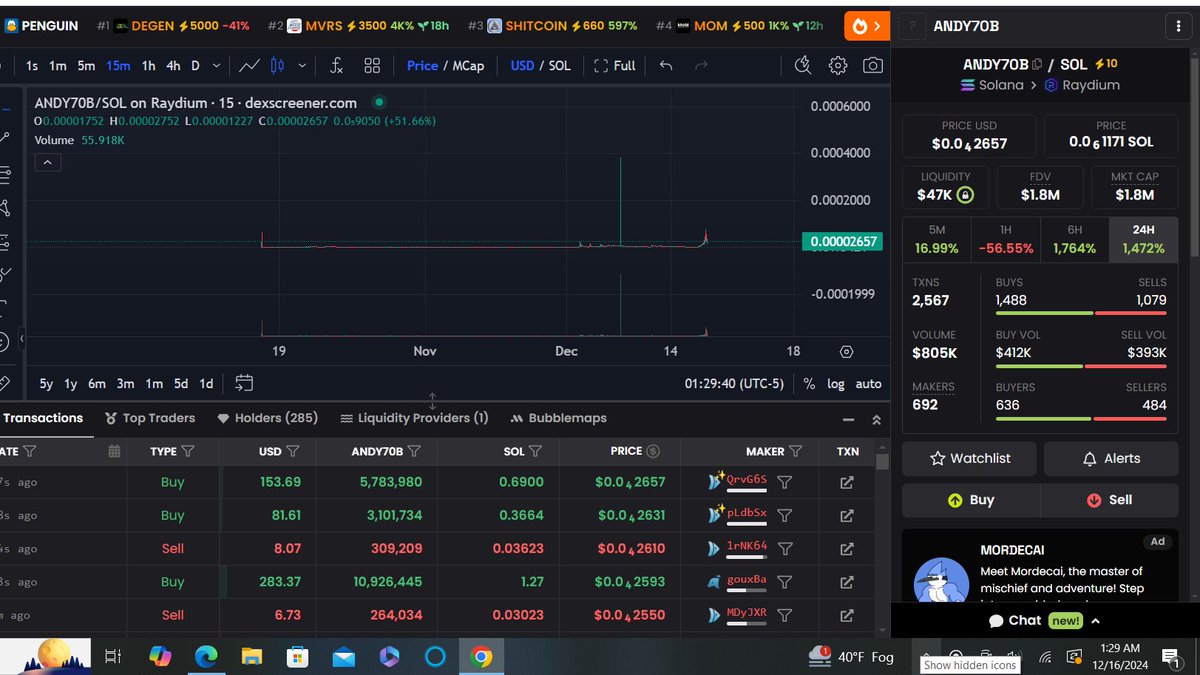
Task: Open the Liquidity Providers (1) tab
Action: 414,418
